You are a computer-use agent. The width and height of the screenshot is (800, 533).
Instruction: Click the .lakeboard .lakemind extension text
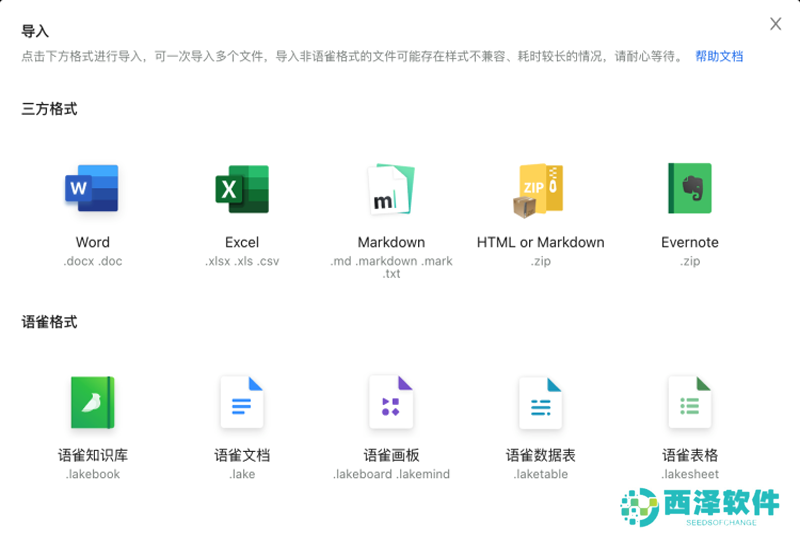point(391,474)
